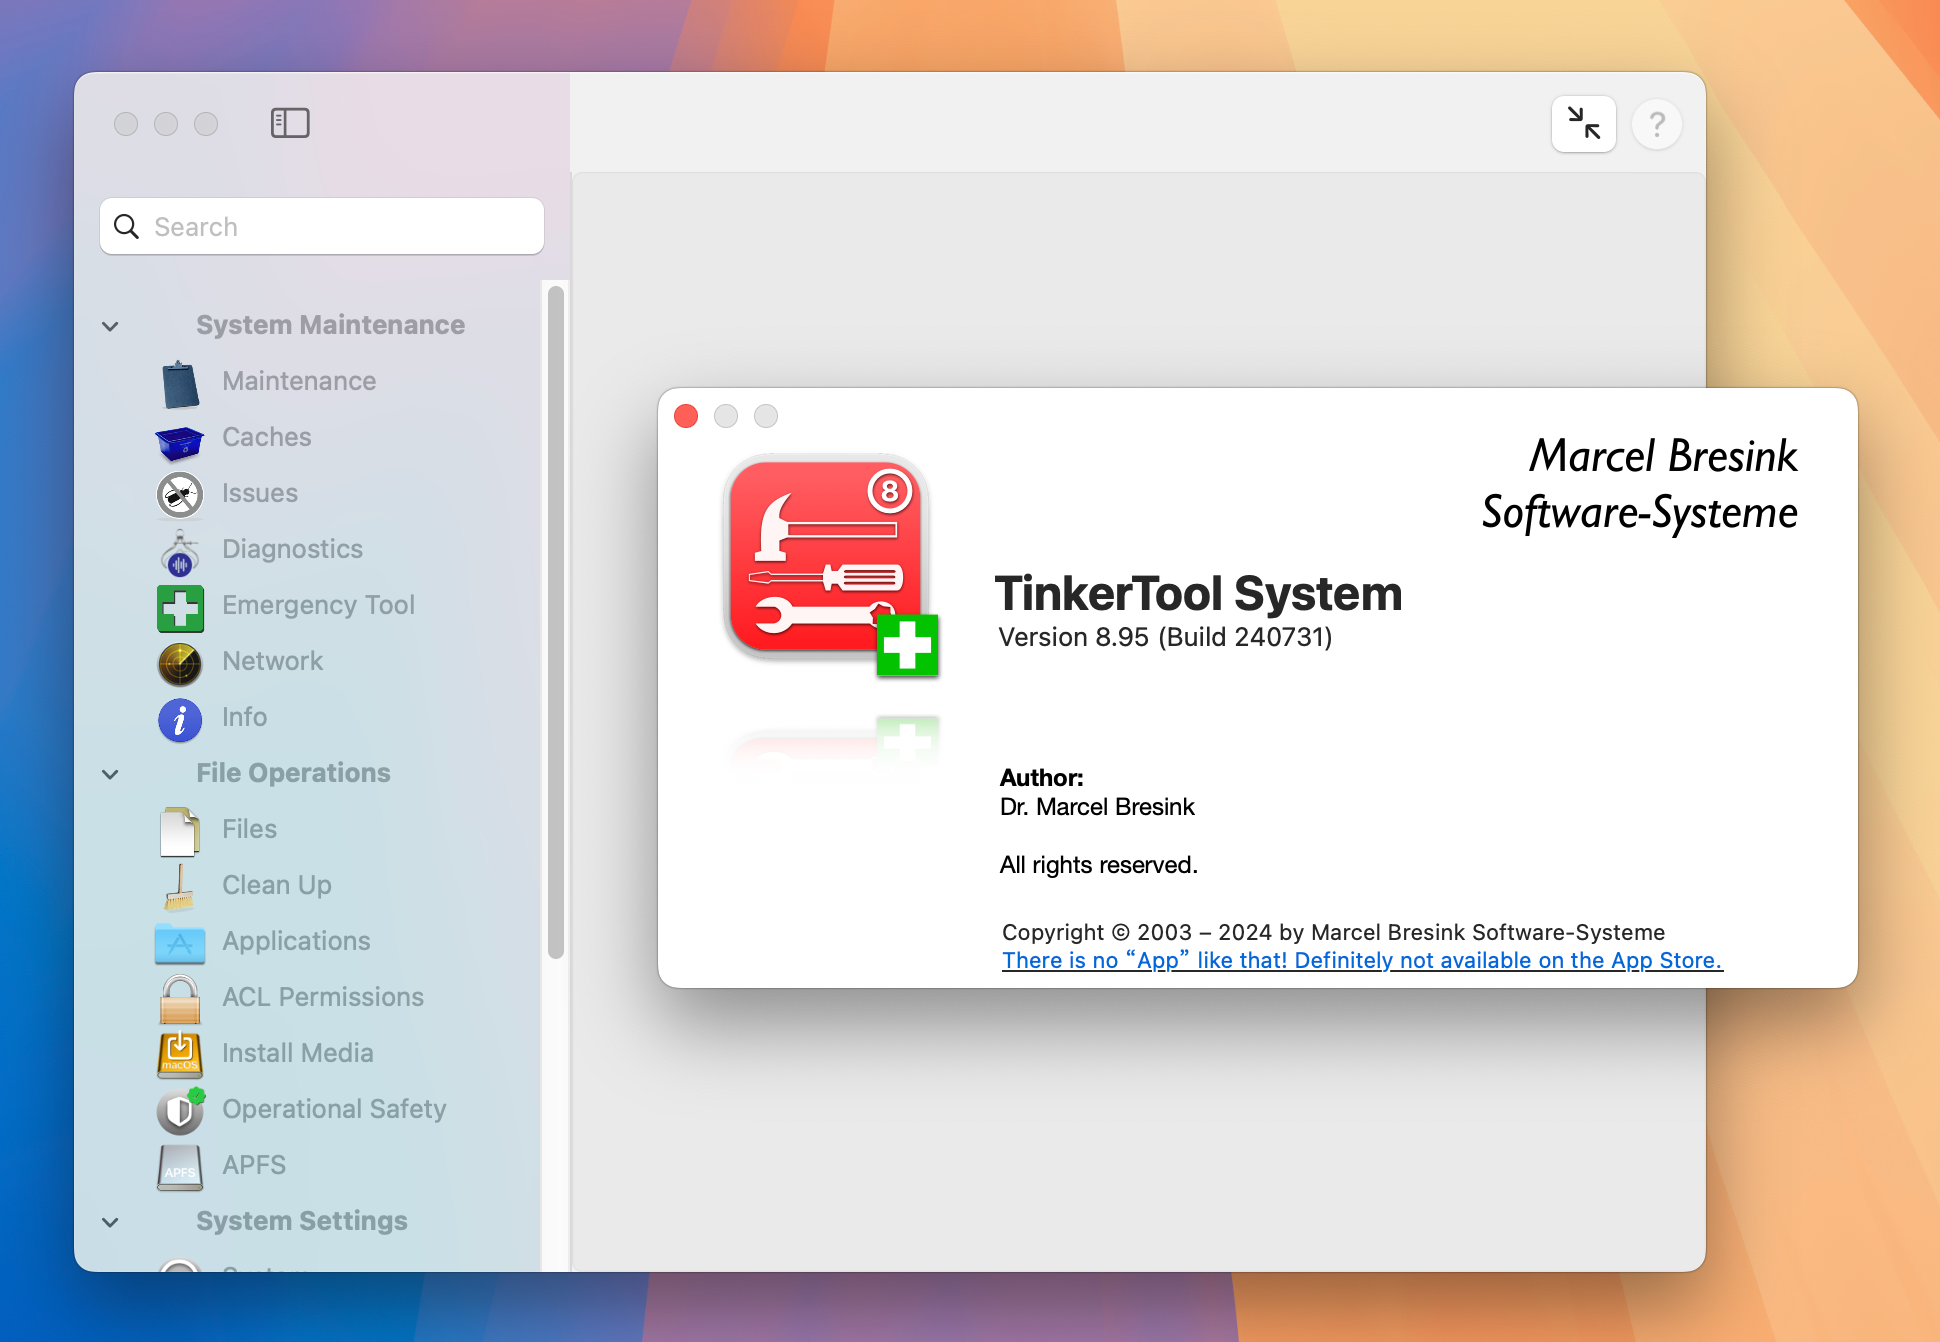Click the Copyright 2003–2024 line
The height and width of the screenshot is (1342, 1940).
(x=1333, y=932)
